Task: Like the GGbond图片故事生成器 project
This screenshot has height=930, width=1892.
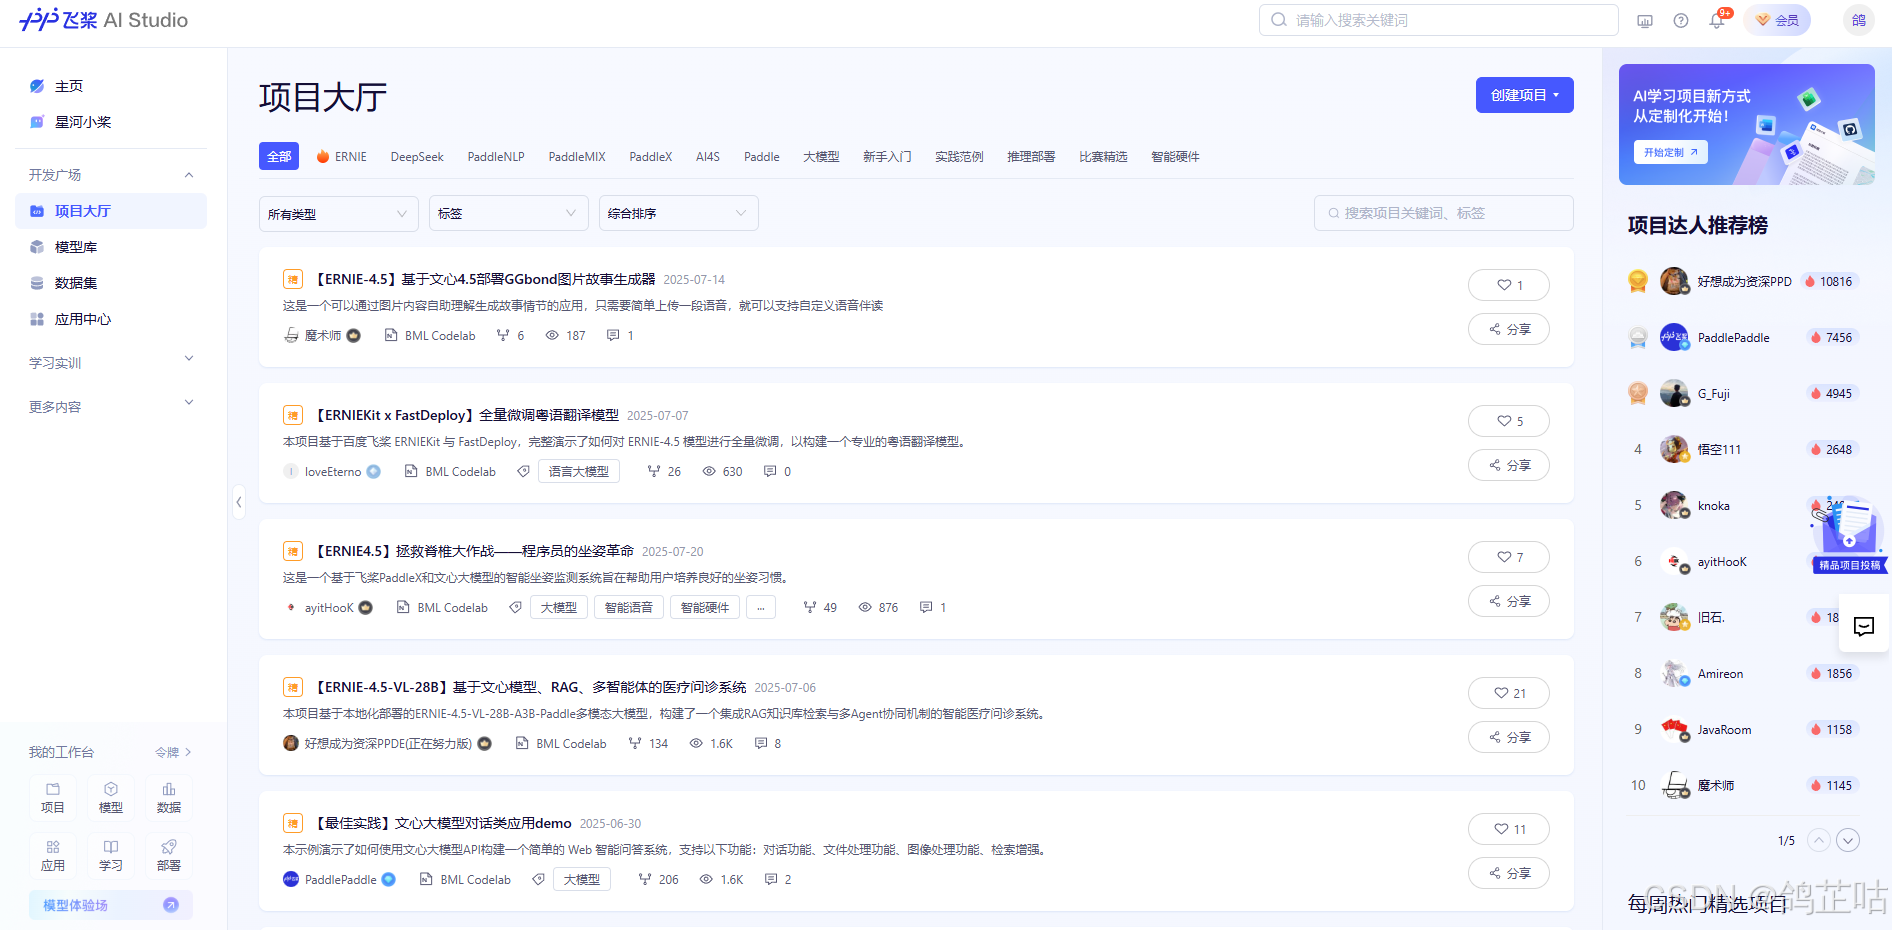Action: [x=1509, y=285]
